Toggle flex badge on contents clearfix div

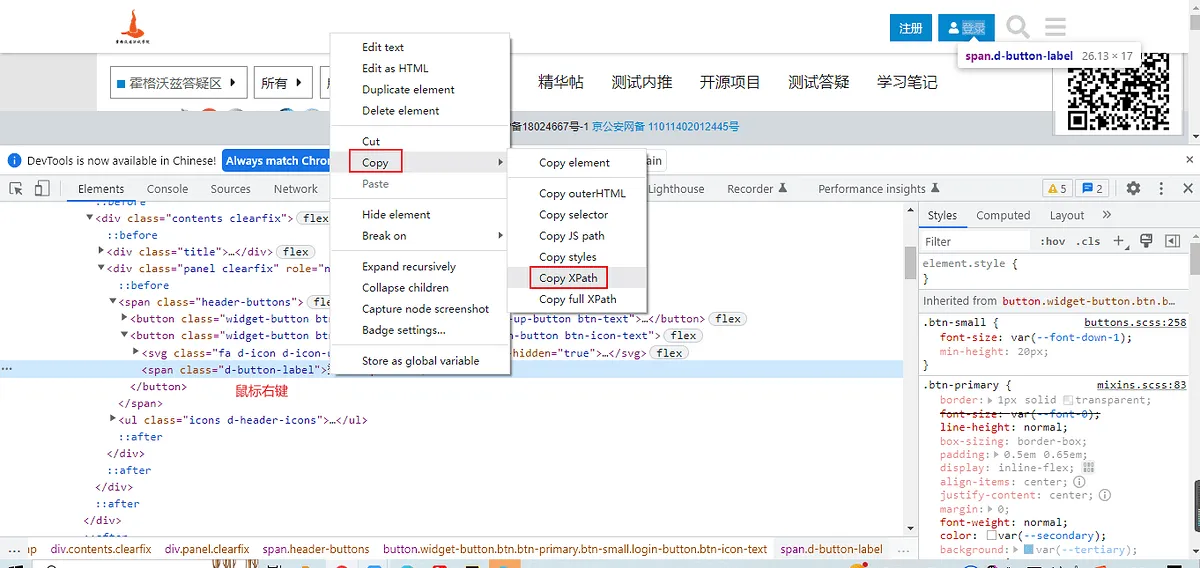(x=315, y=218)
